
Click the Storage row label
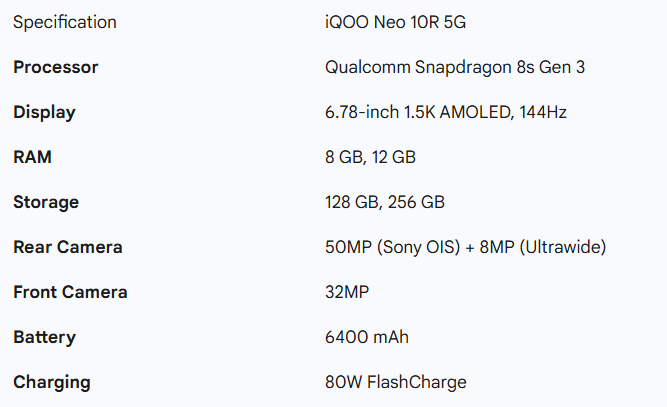tap(46, 202)
